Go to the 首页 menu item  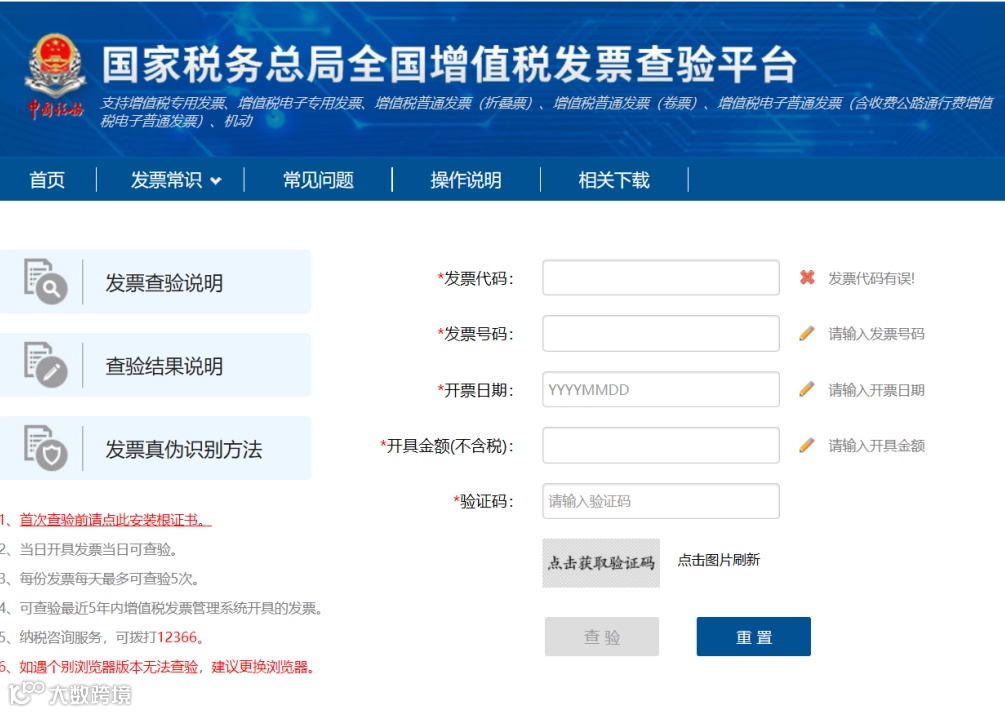(47, 180)
